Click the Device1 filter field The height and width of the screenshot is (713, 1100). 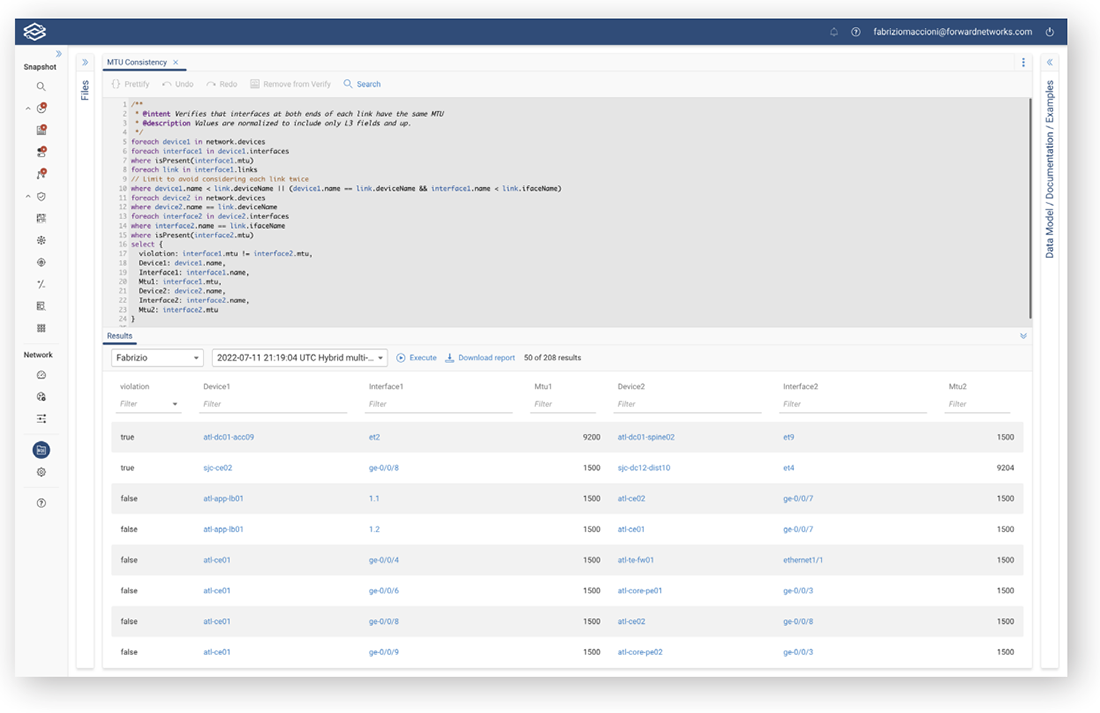point(273,404)
